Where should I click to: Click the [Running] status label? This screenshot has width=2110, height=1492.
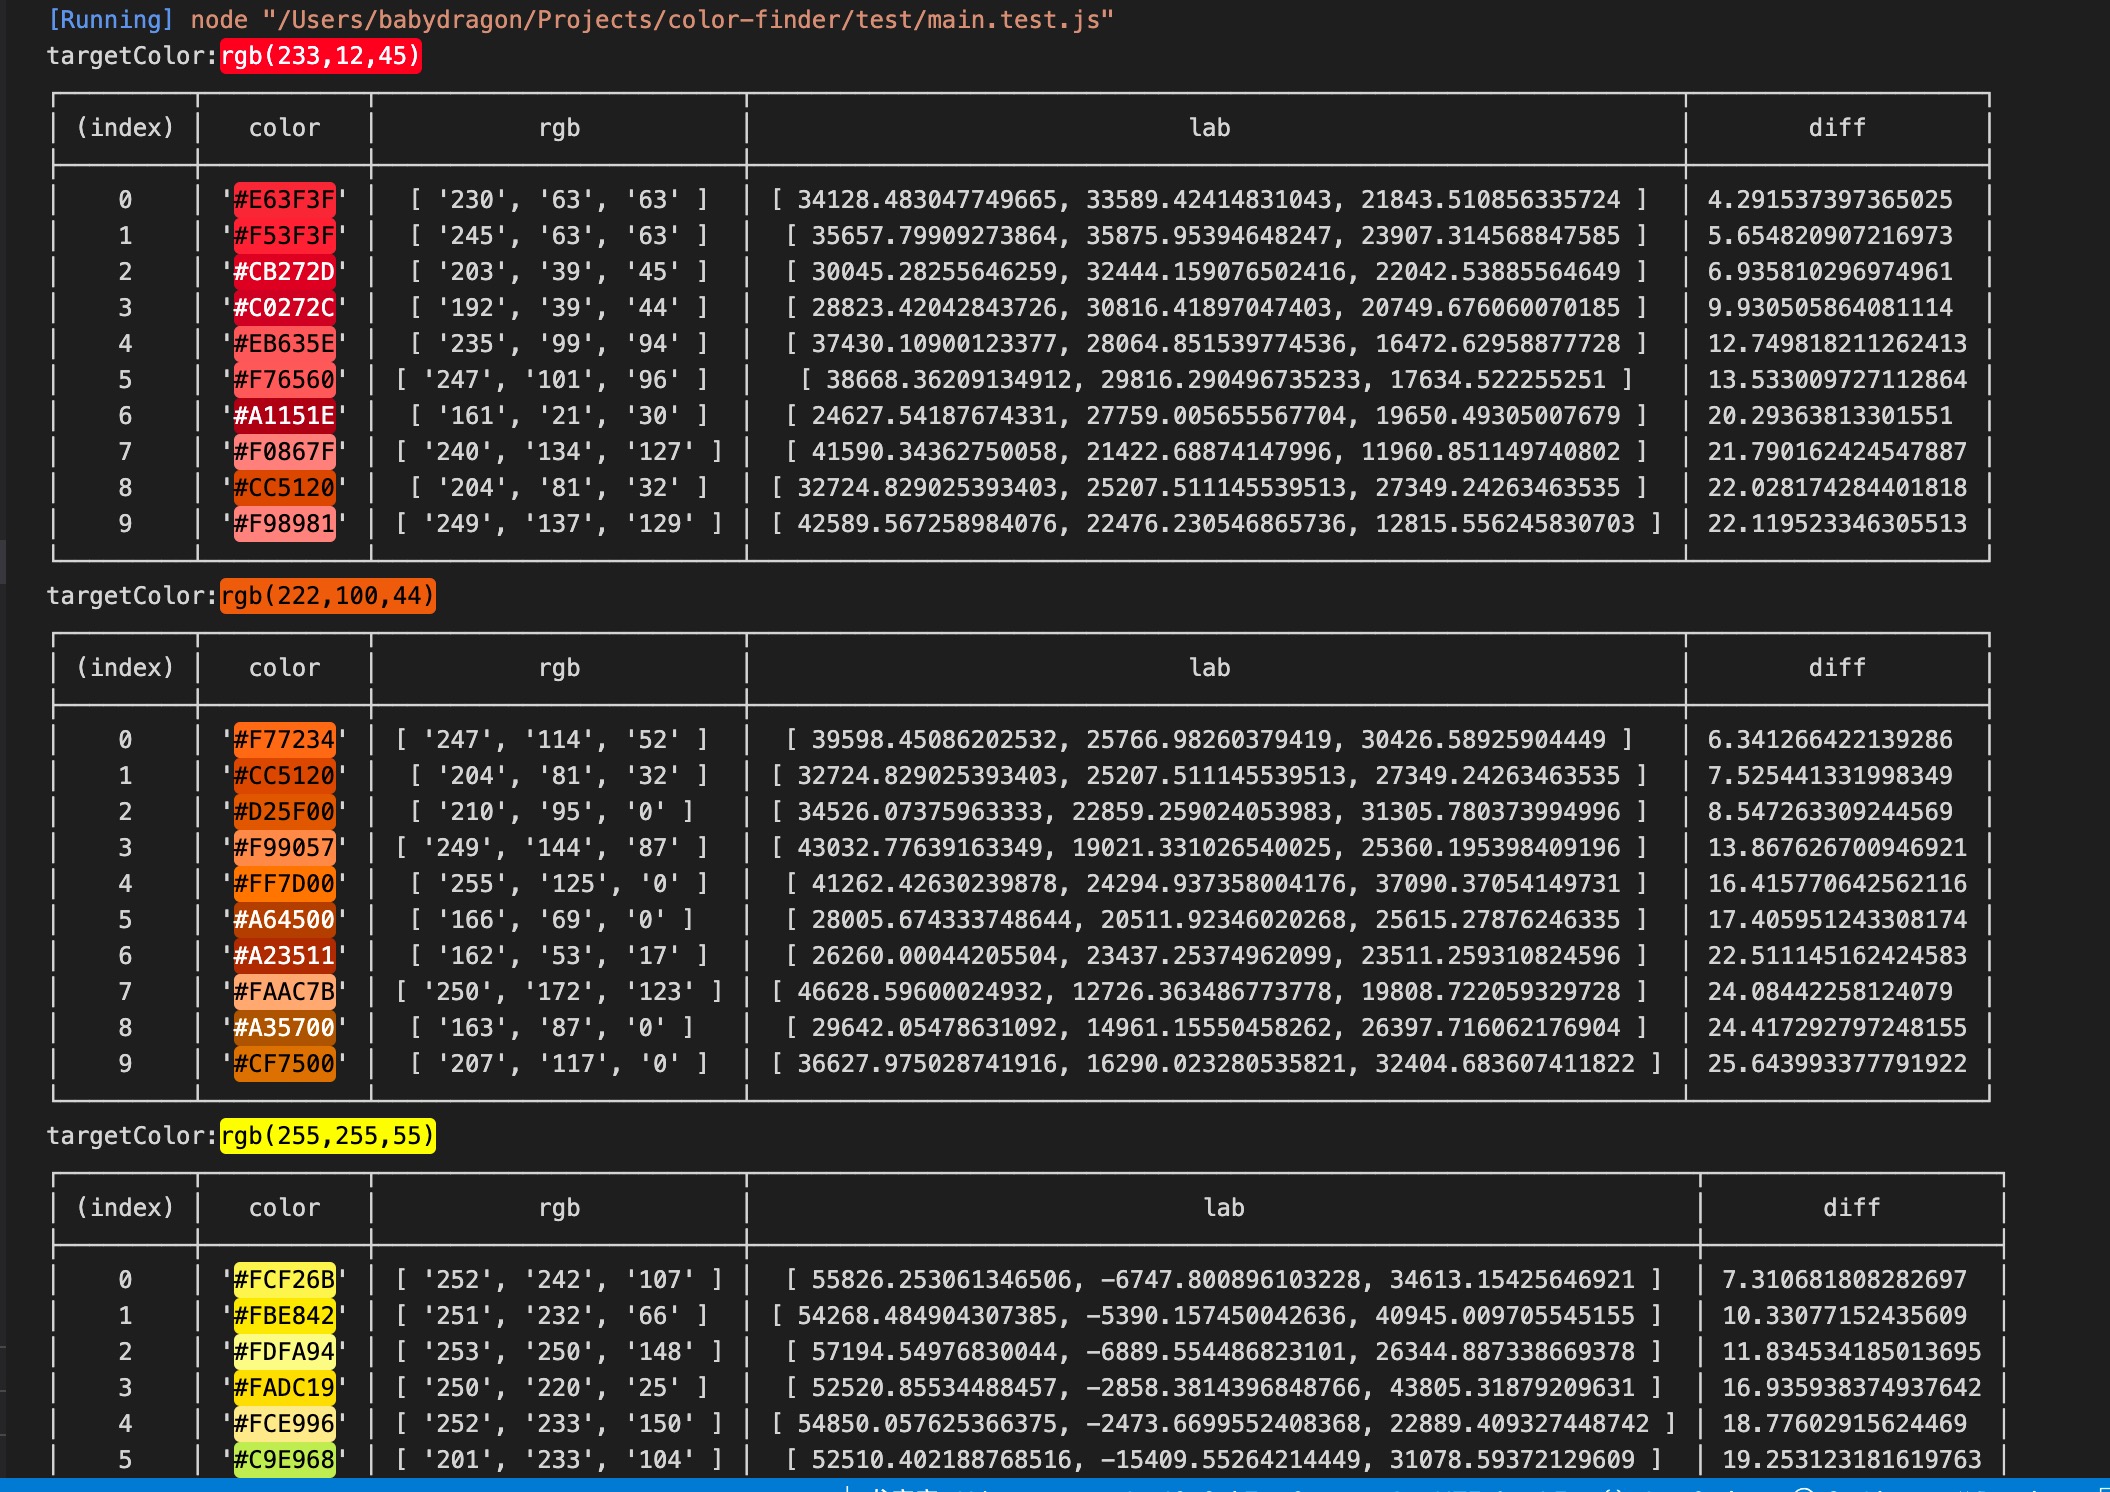[x=111, y=20]
